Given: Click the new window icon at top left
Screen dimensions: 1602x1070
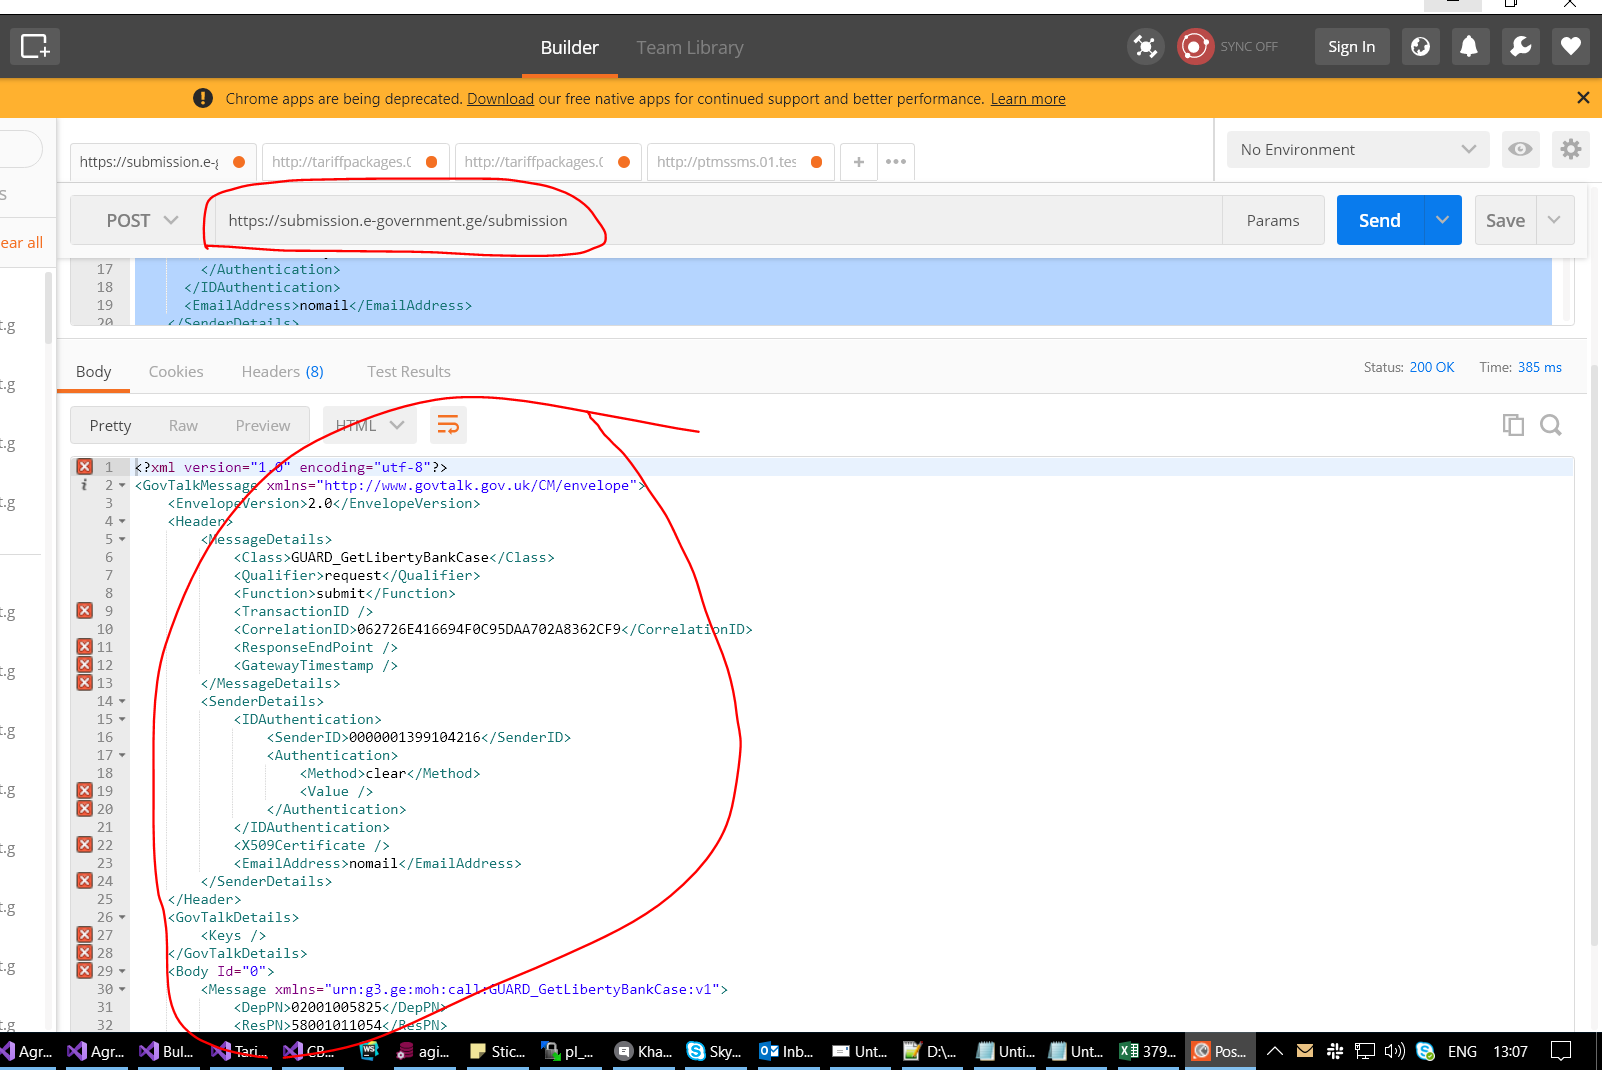Looking at the screenshot, I should click(x=35, y=46).
